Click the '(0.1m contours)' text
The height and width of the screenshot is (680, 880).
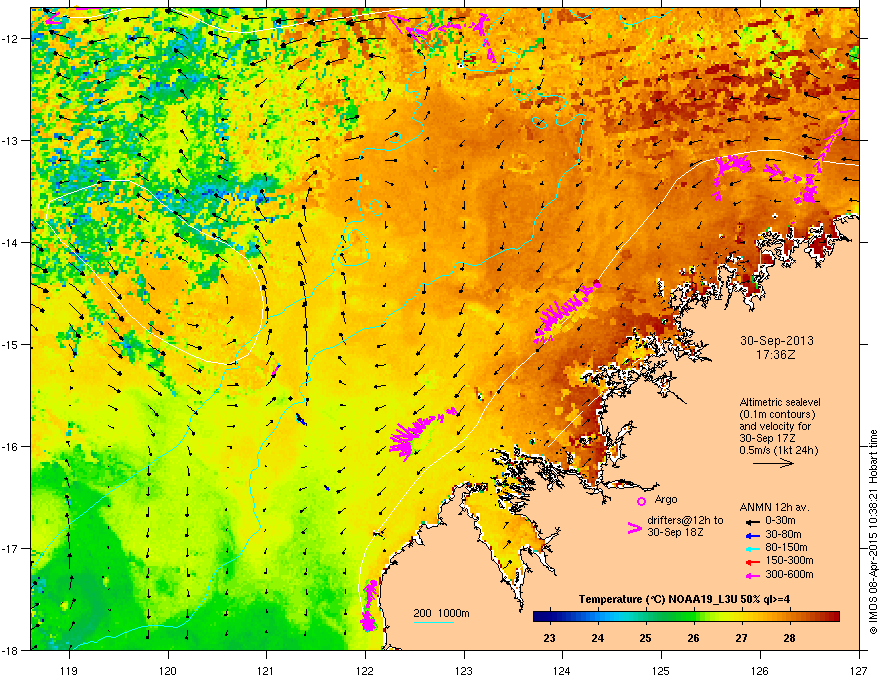click(x=777, y=414)
